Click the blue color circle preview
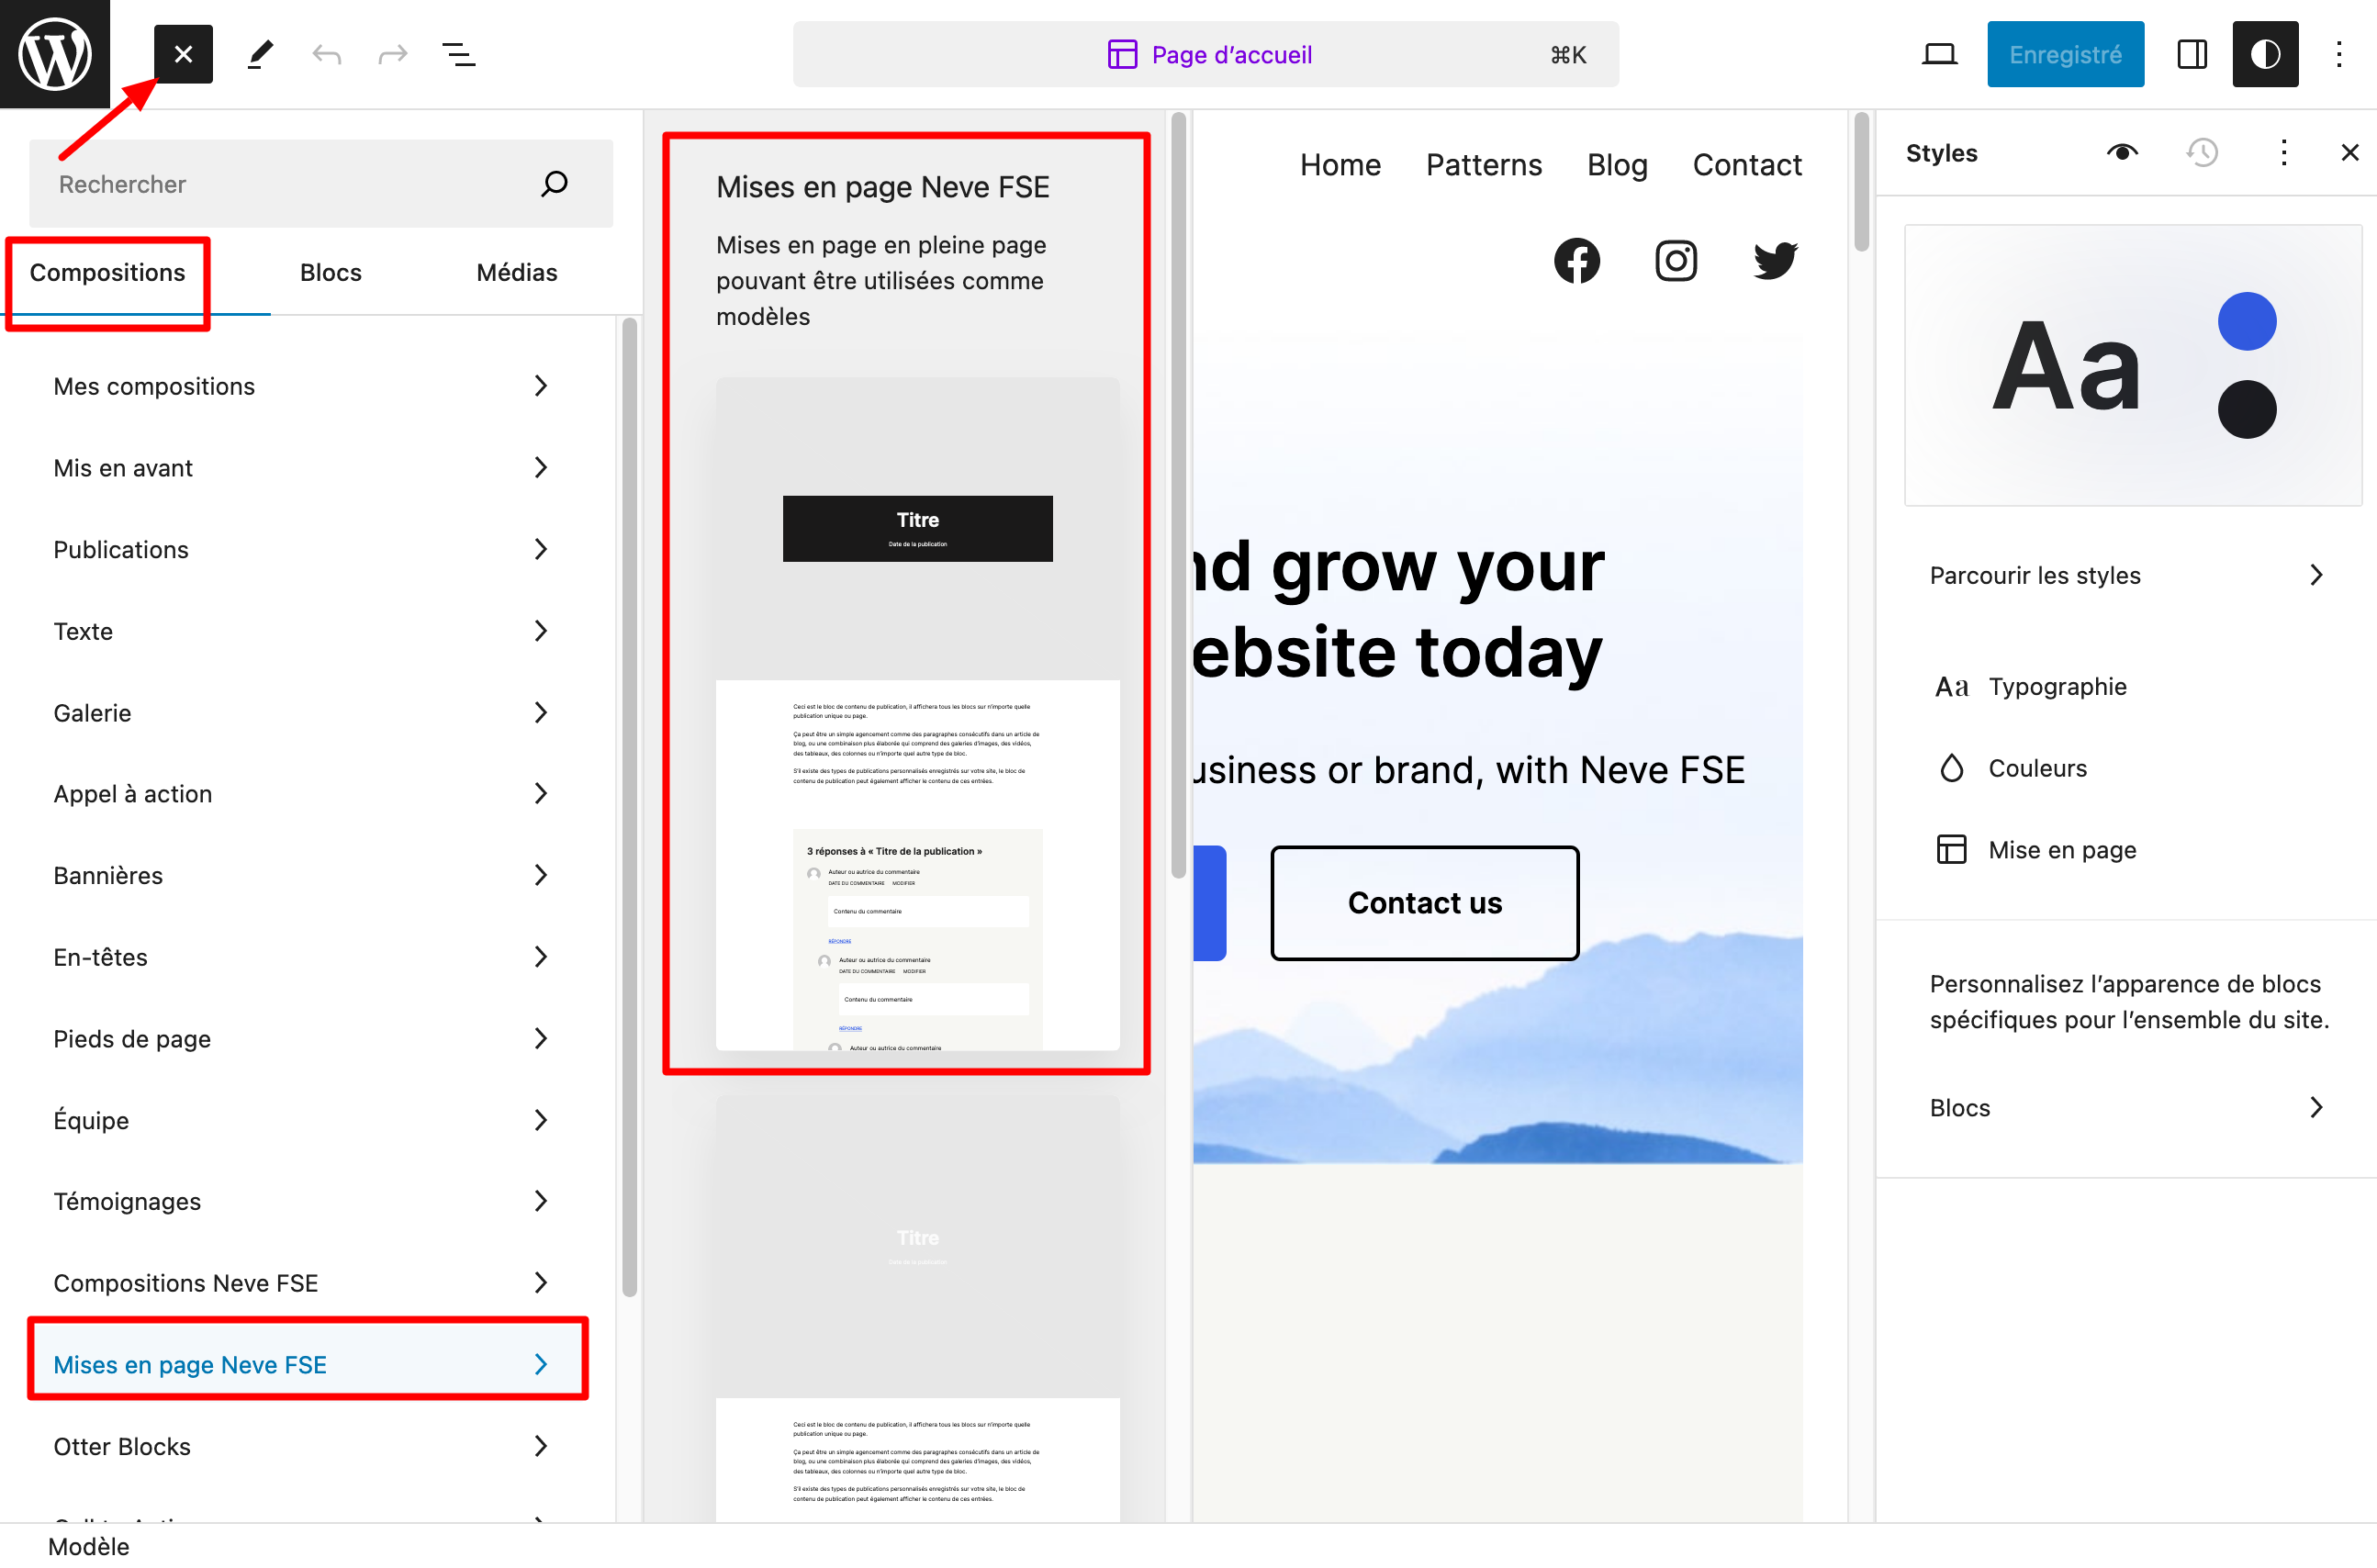 (2246, 321)
